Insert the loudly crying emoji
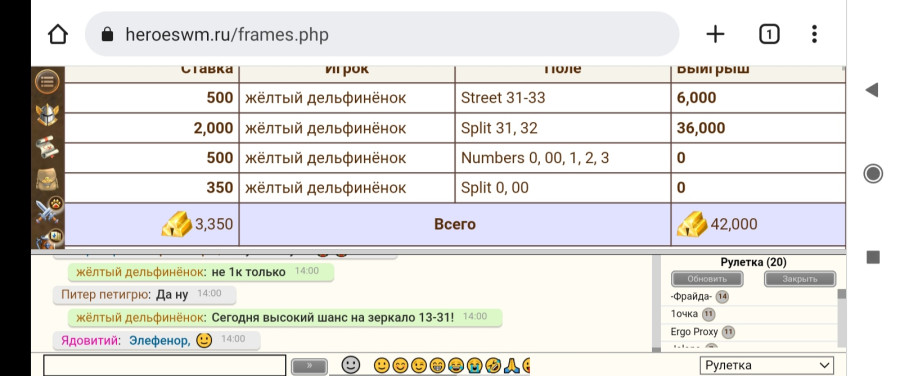Viewport: 900px width, 376px height. click(x=474, y=365)
